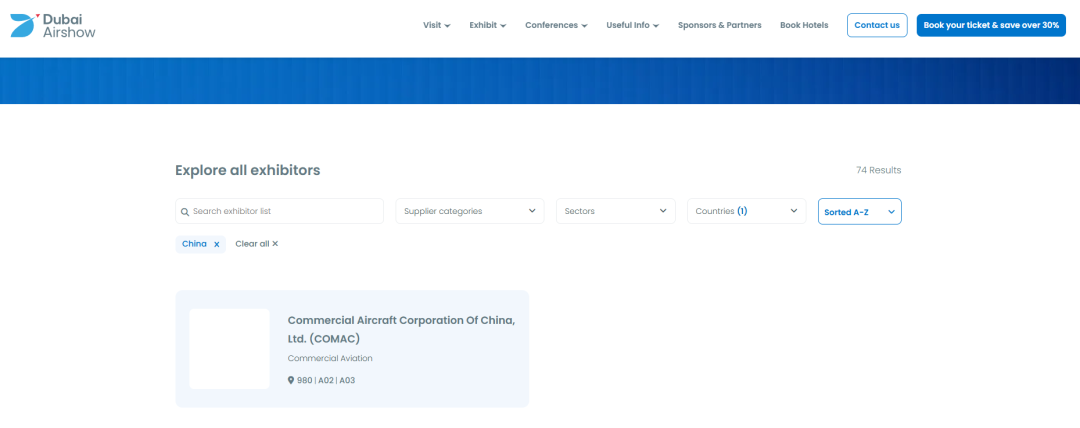The width and height of the screenshot is (1080, 428).
Task: Click the Explore all exhibitors heading
Action: pyautogui.click(x=248, y=170)
